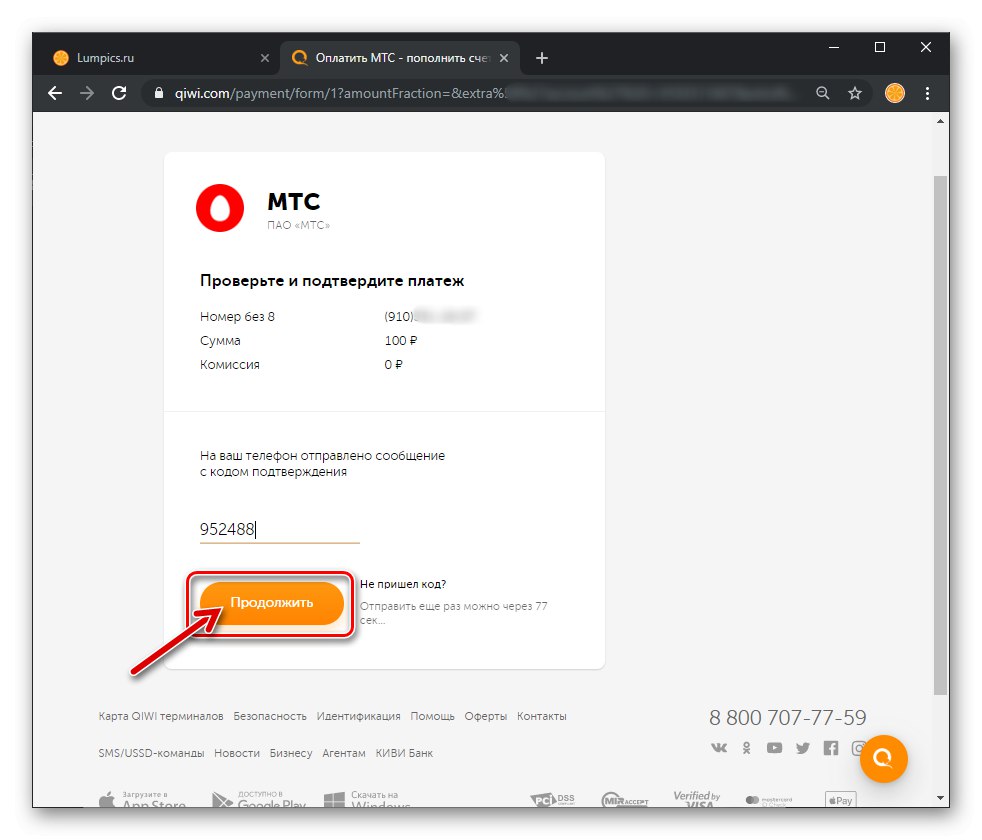The width and height of the screenshot is (982, 840).
Task: Click the Verified by VISA badge
Action: [x=697, y=799]
